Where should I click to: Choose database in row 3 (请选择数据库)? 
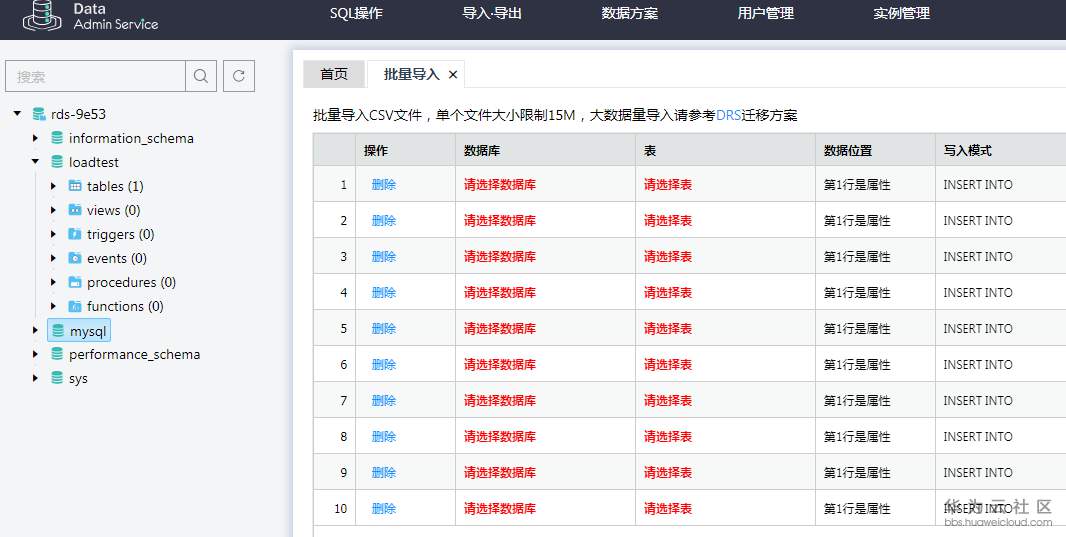[500, 257]
